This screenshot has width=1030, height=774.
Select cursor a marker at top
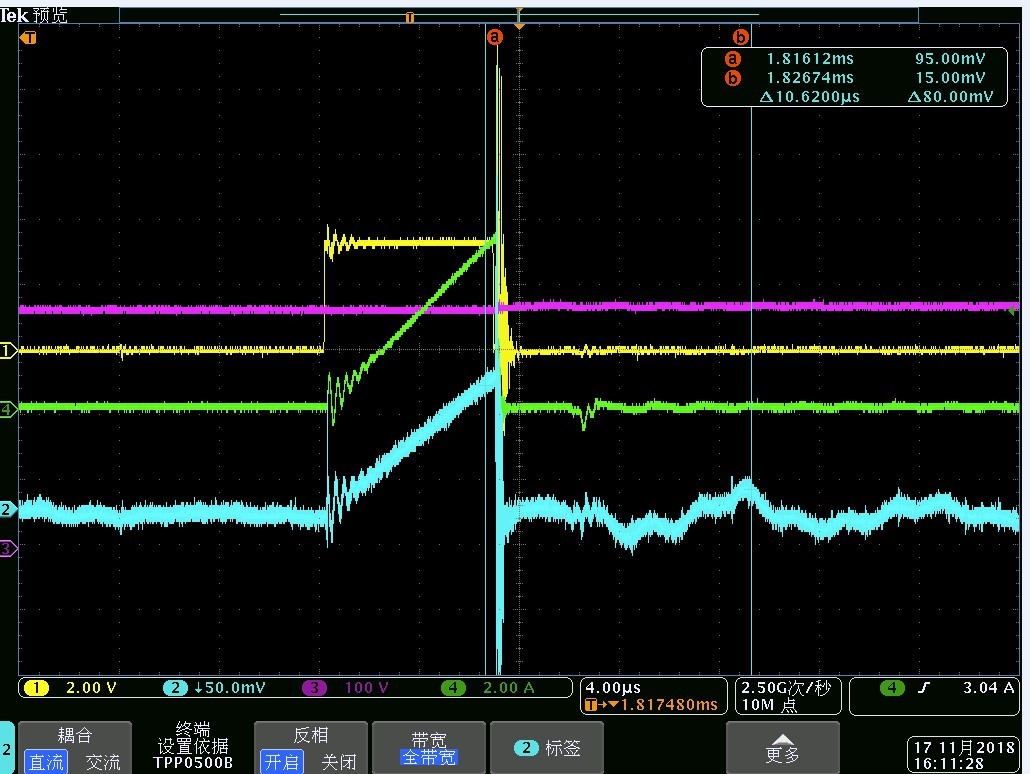(495, 37)
